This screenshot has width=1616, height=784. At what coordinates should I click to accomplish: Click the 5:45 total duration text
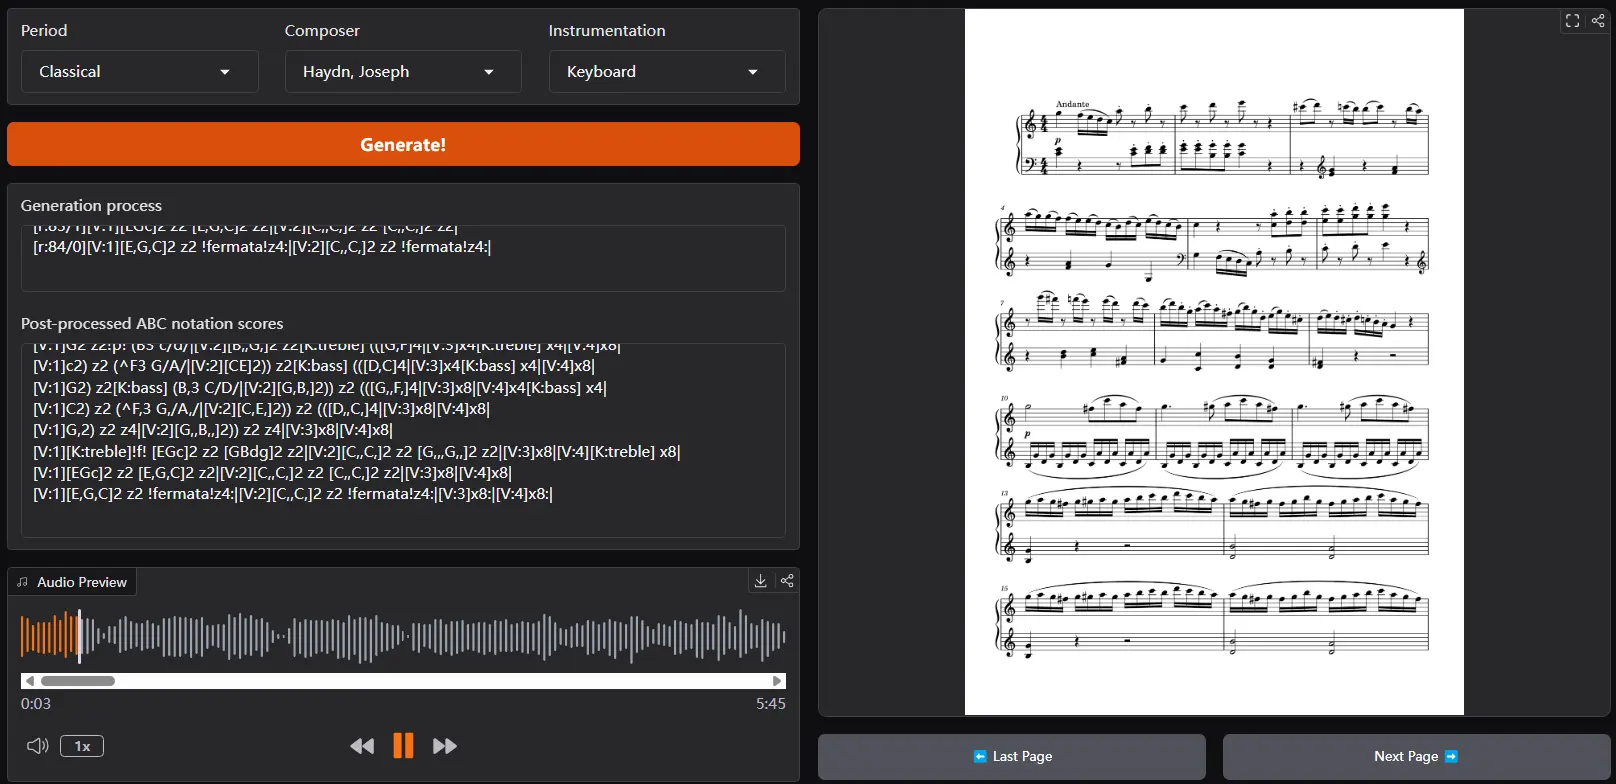pyautogui.click(x=770, y=704)
